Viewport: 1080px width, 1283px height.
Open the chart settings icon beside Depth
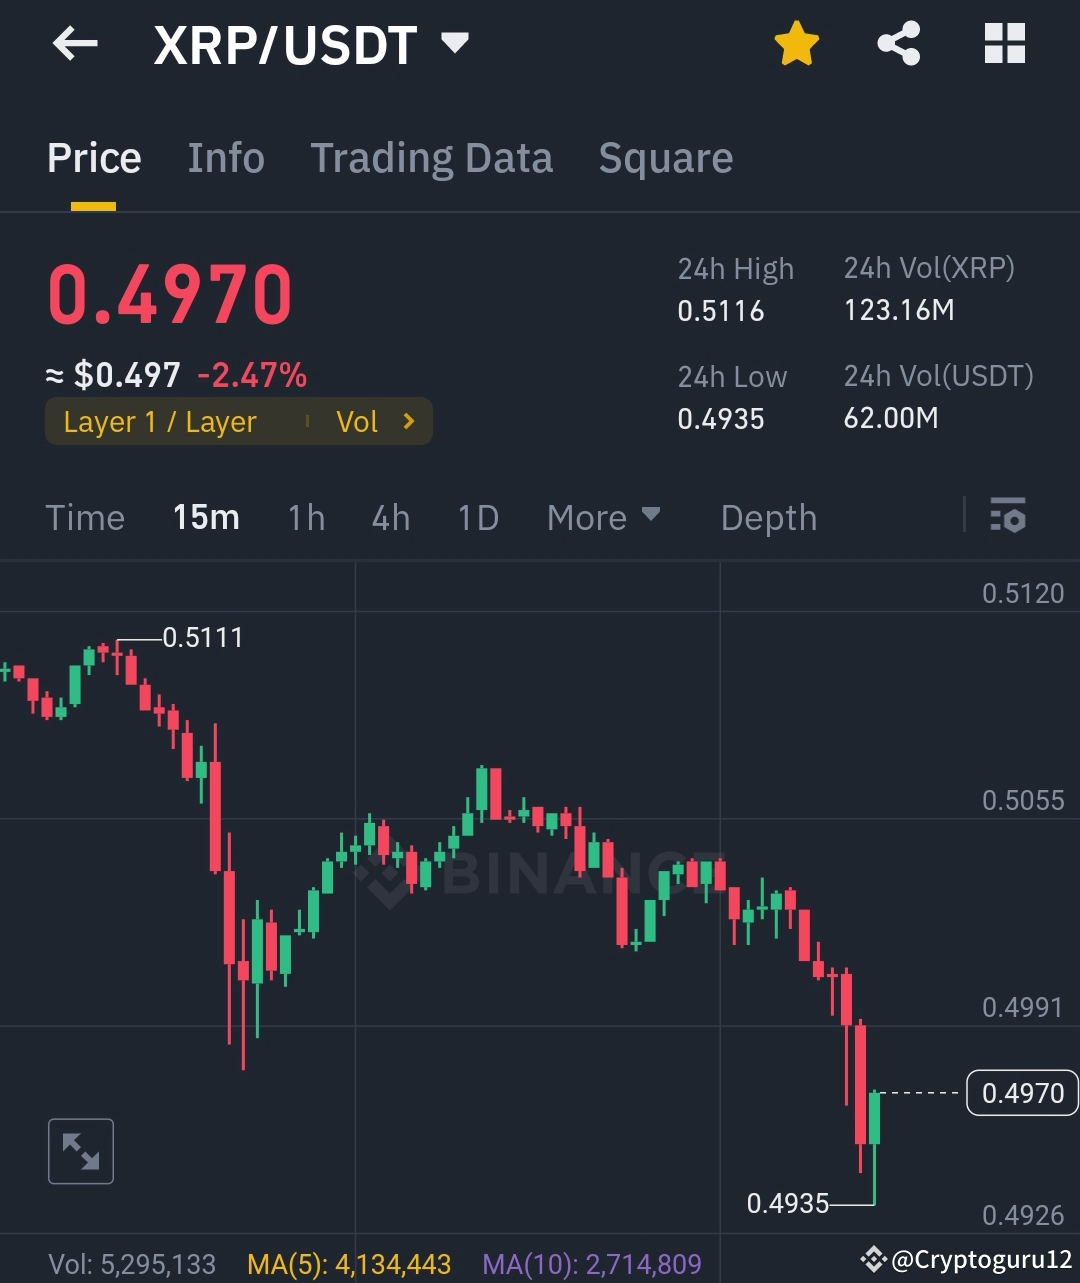[x=1008, y=517]
